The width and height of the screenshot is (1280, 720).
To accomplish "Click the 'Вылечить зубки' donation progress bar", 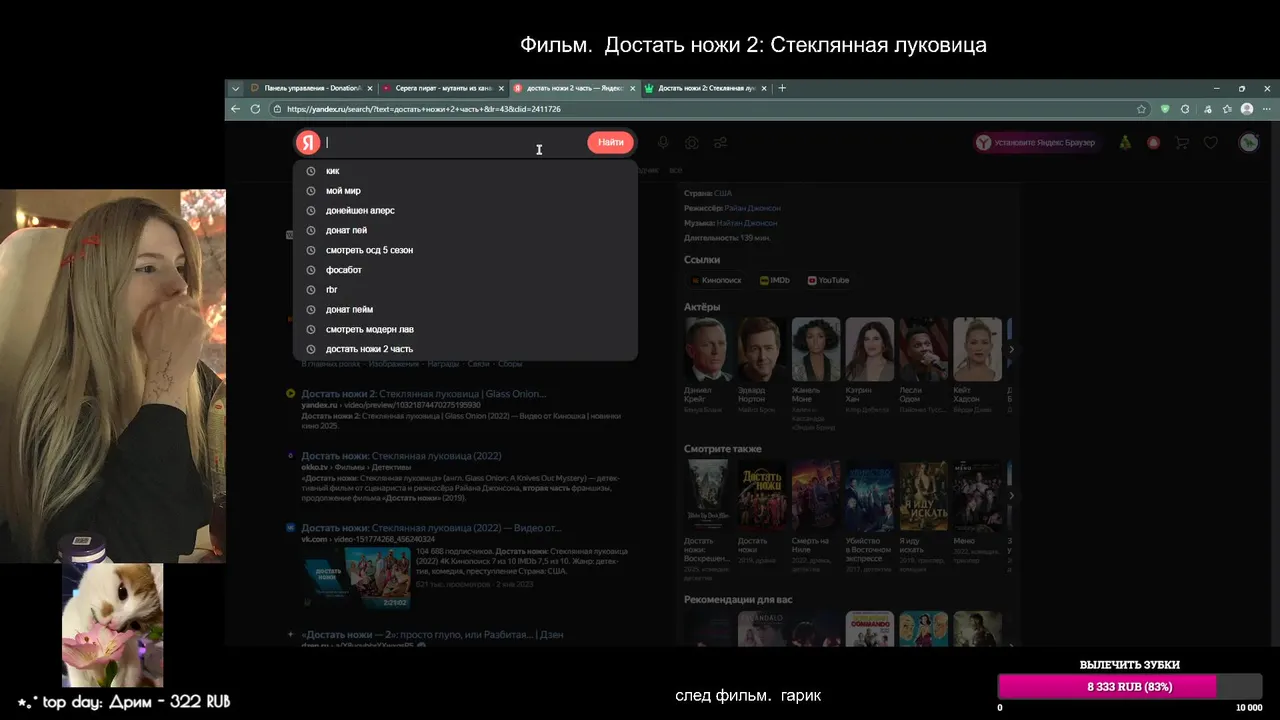I will click(x=1130, y=687).
